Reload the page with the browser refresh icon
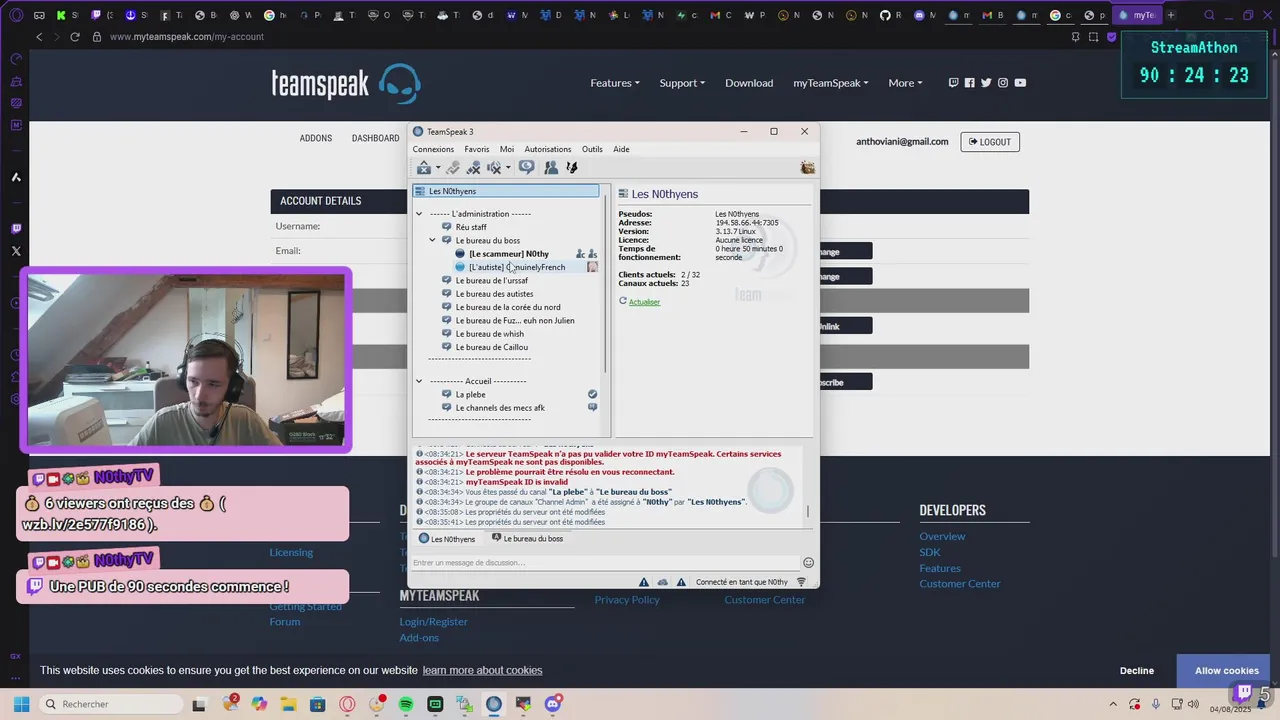Viewport: 1280px width, 720px height. 75,37
